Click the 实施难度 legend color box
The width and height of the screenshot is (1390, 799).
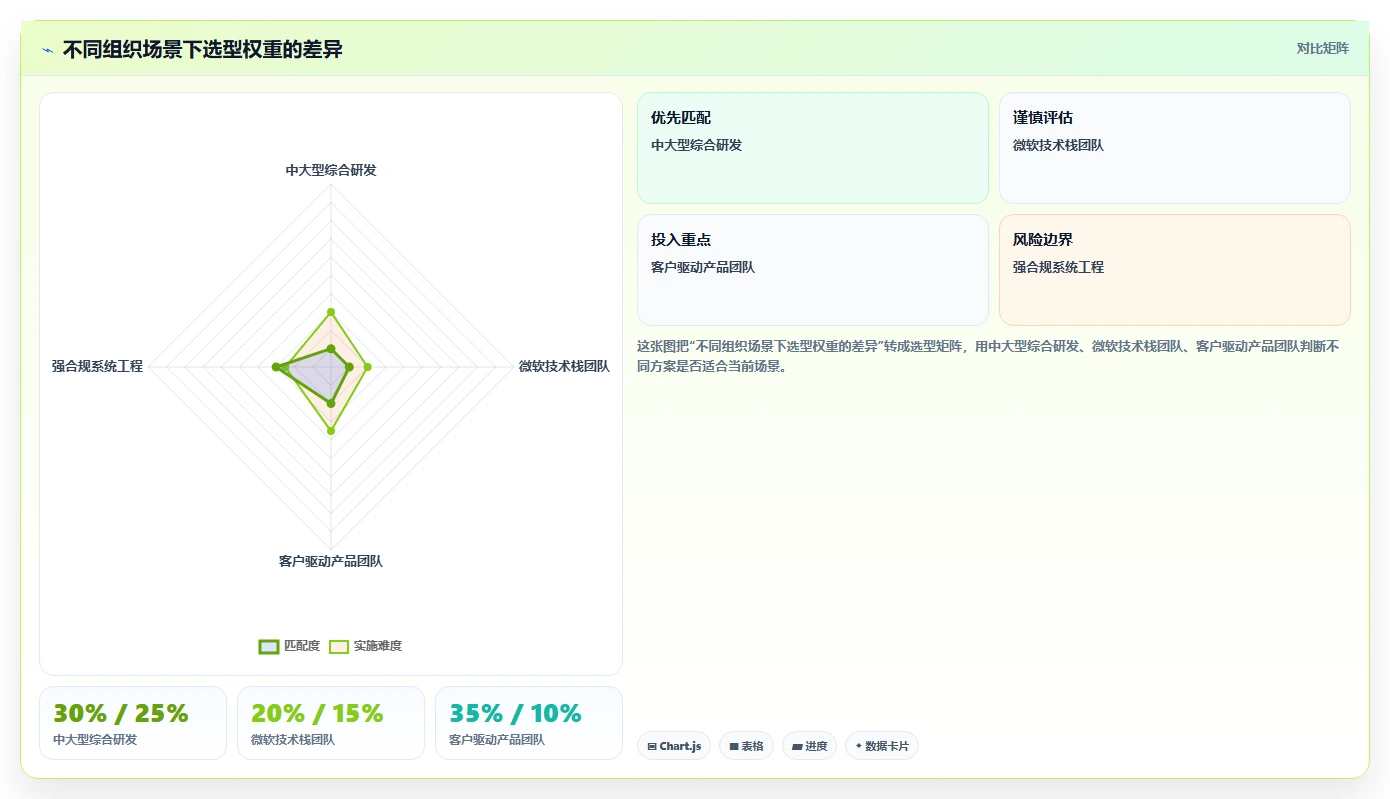[x=339, y=646]
